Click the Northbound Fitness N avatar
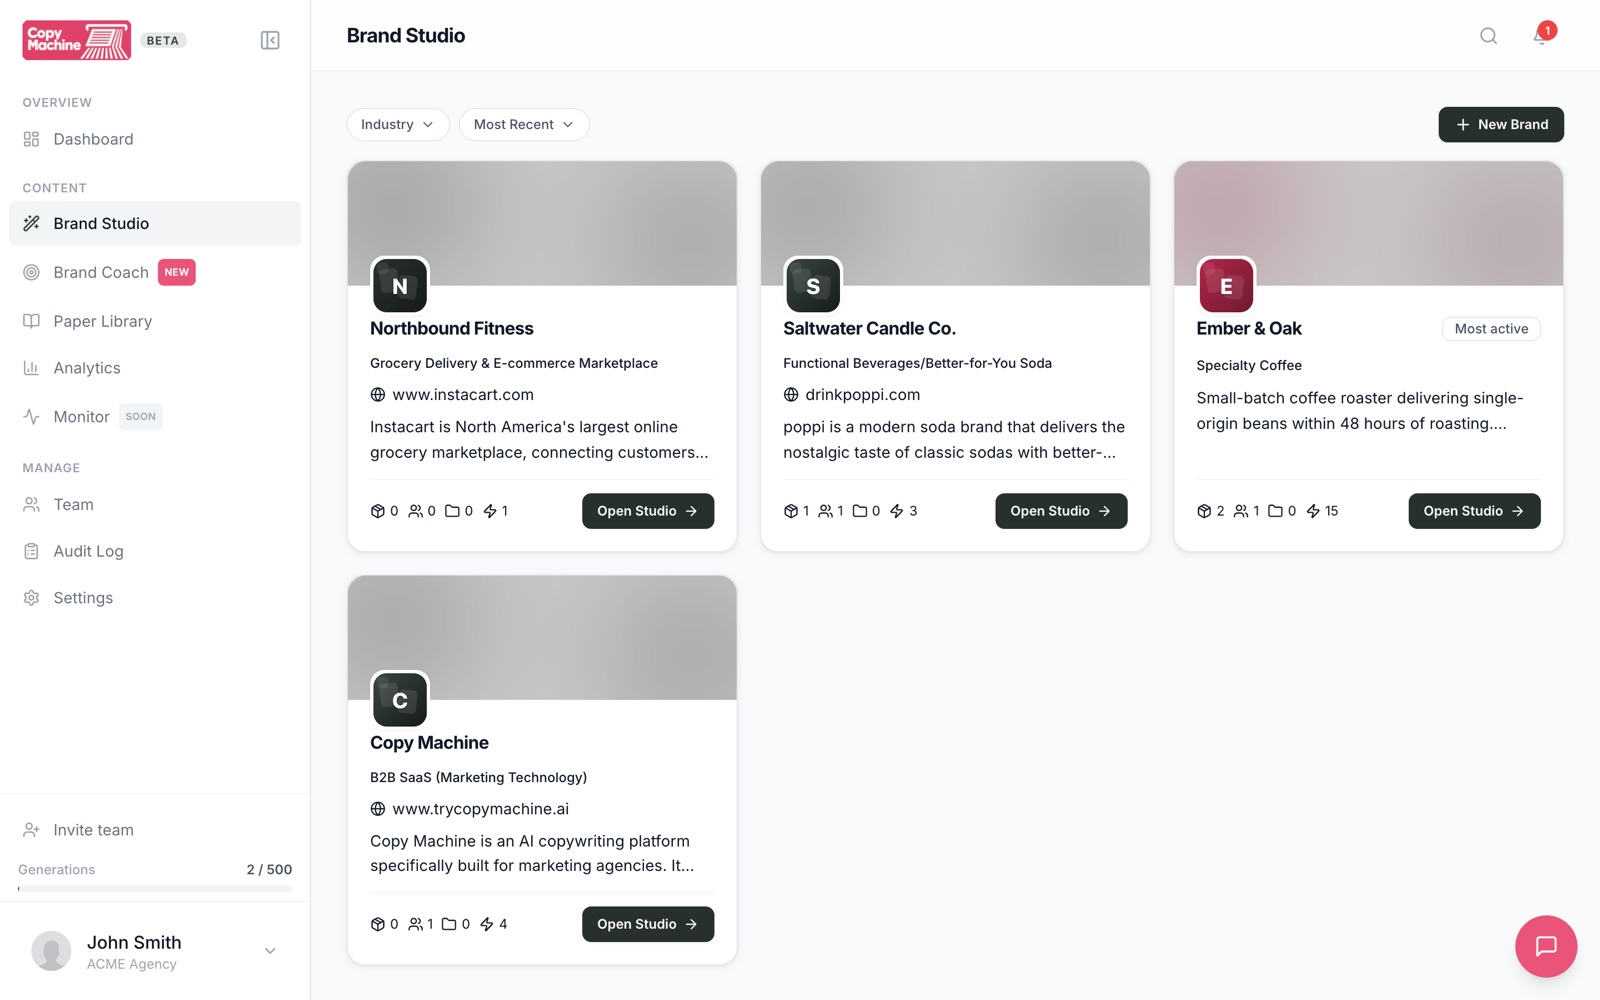 tap(400, 286)
